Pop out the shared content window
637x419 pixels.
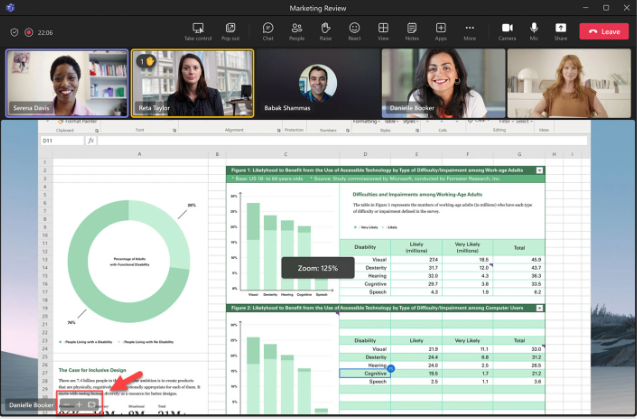point(230,30)
